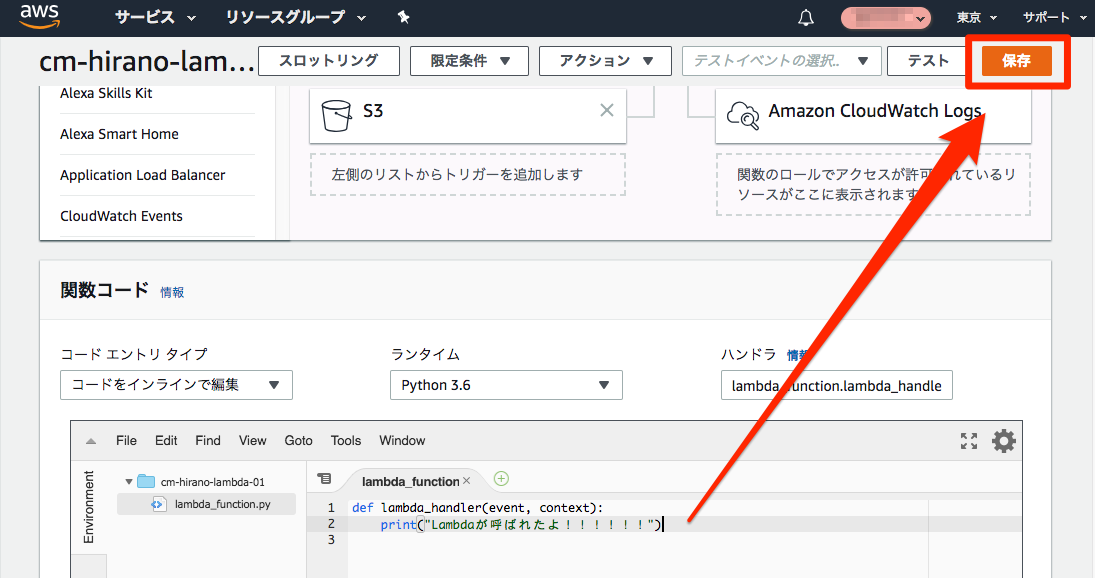Toggle the editor fullscreen icon
The width and height of the screenshot is (1095, 578).
pyautogui.click(x=969, y=441)
